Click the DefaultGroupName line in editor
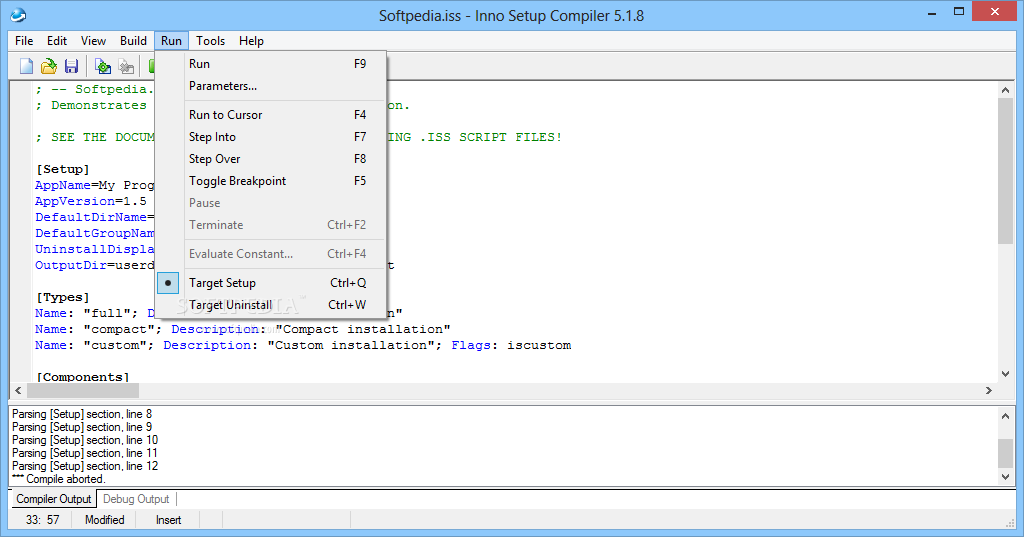1024x537 pixels. tap(95, 233)
